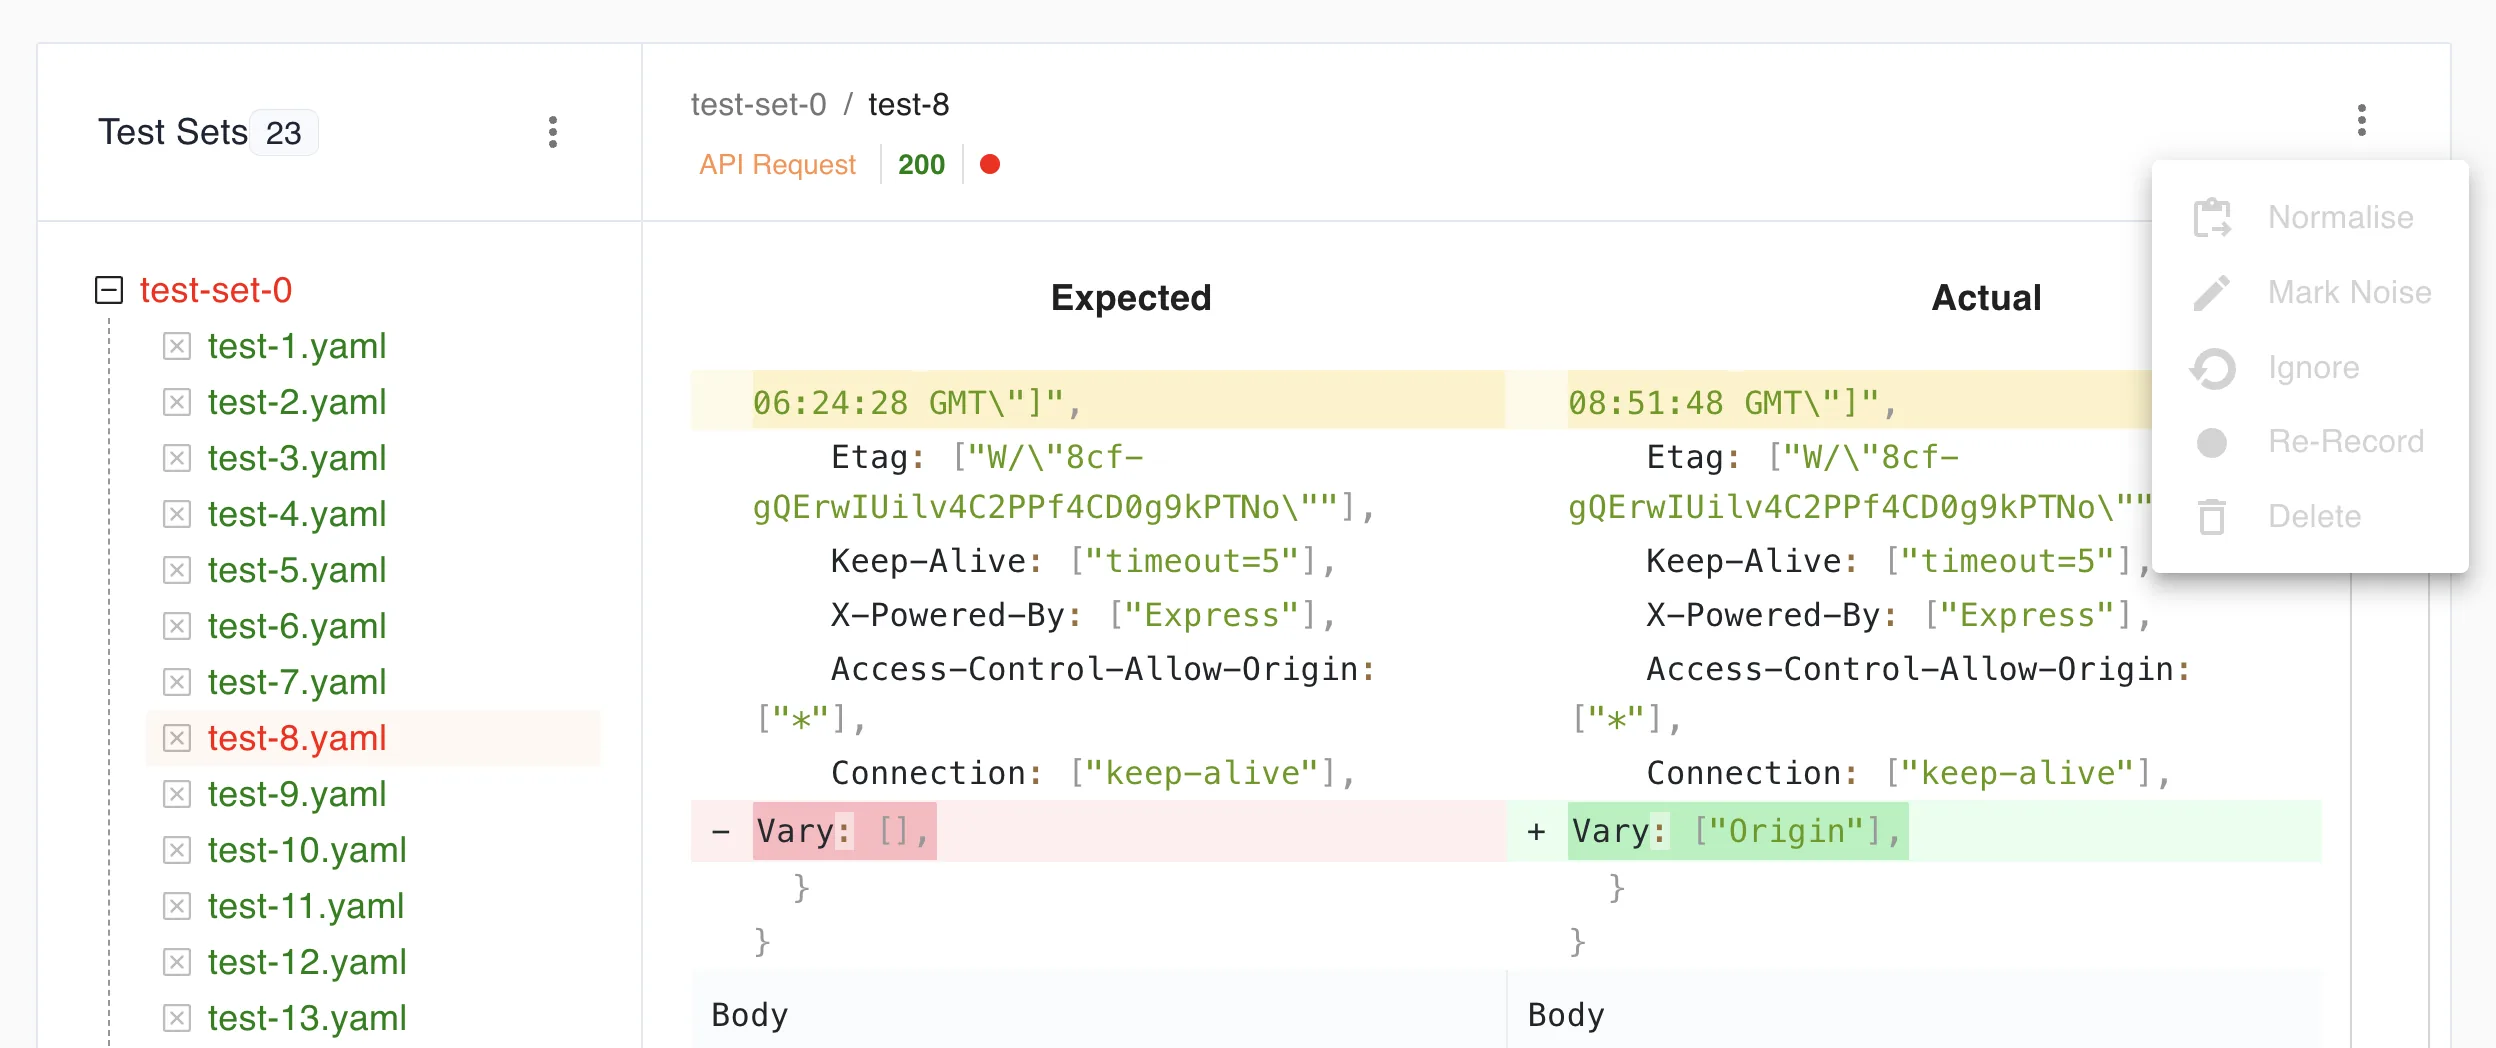The image size is (2496, 1048).
Task: Click the 23 test sets count badge
Action: 284,132
